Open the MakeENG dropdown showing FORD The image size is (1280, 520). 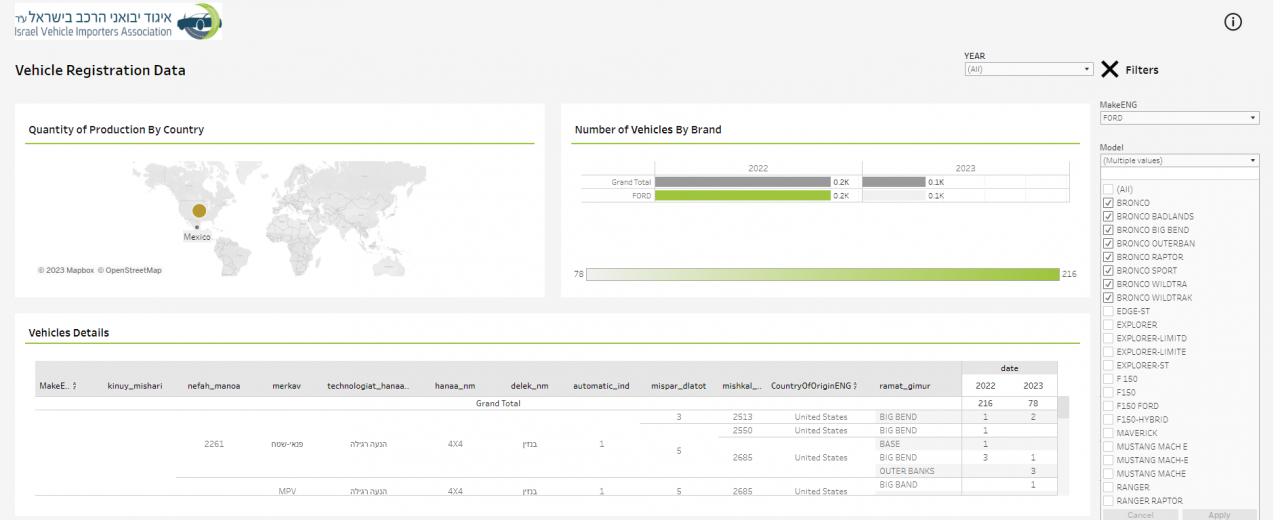1179,118
